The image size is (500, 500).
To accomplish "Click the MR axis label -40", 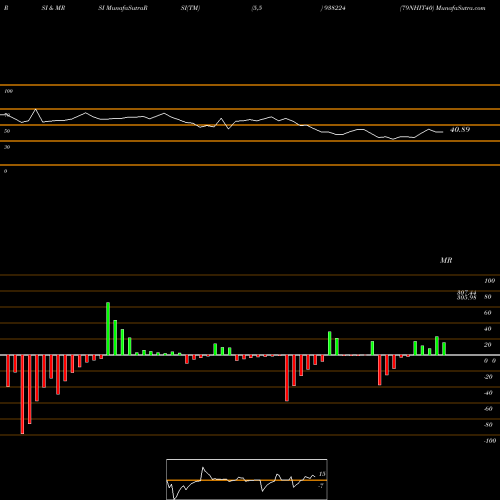I will coord(488,393).
